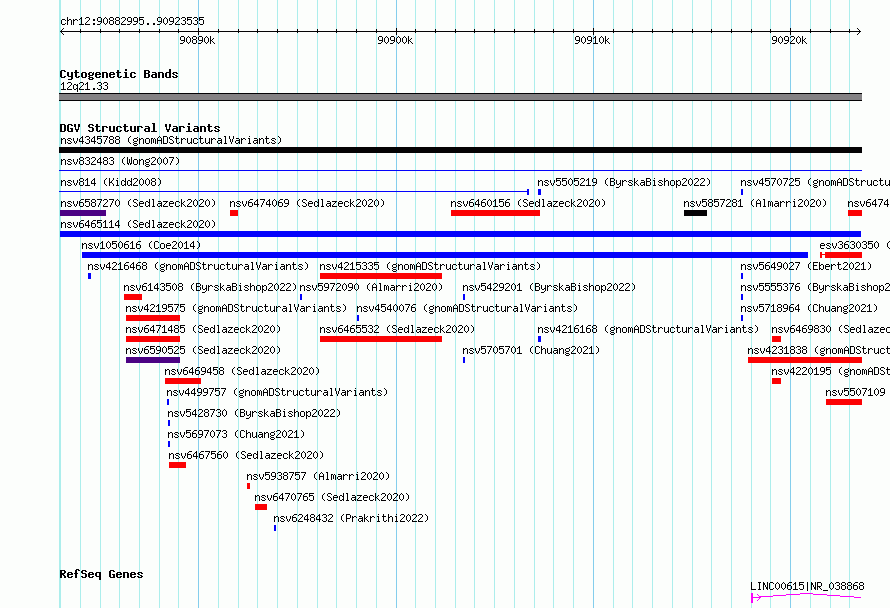The image size is (890, 608).
Task: Click the nsv4345788 thick black bar
Action: 460,150
